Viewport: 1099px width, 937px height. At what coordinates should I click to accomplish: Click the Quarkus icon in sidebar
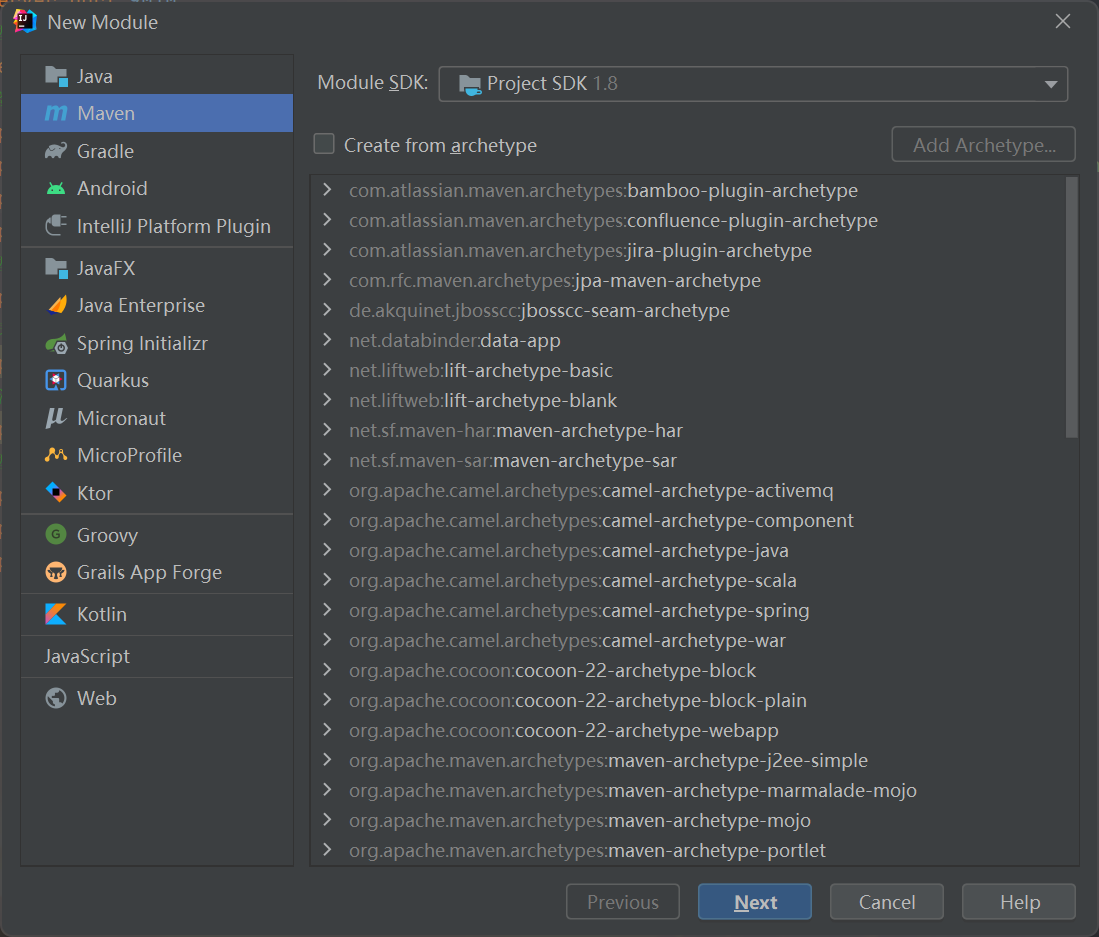click(x=56, y=380)
